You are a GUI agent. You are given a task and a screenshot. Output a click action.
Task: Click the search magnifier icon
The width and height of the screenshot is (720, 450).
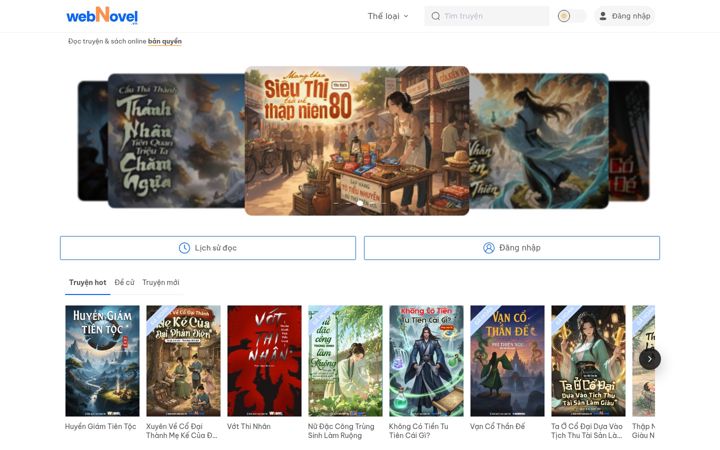click(x=436, y=16)
